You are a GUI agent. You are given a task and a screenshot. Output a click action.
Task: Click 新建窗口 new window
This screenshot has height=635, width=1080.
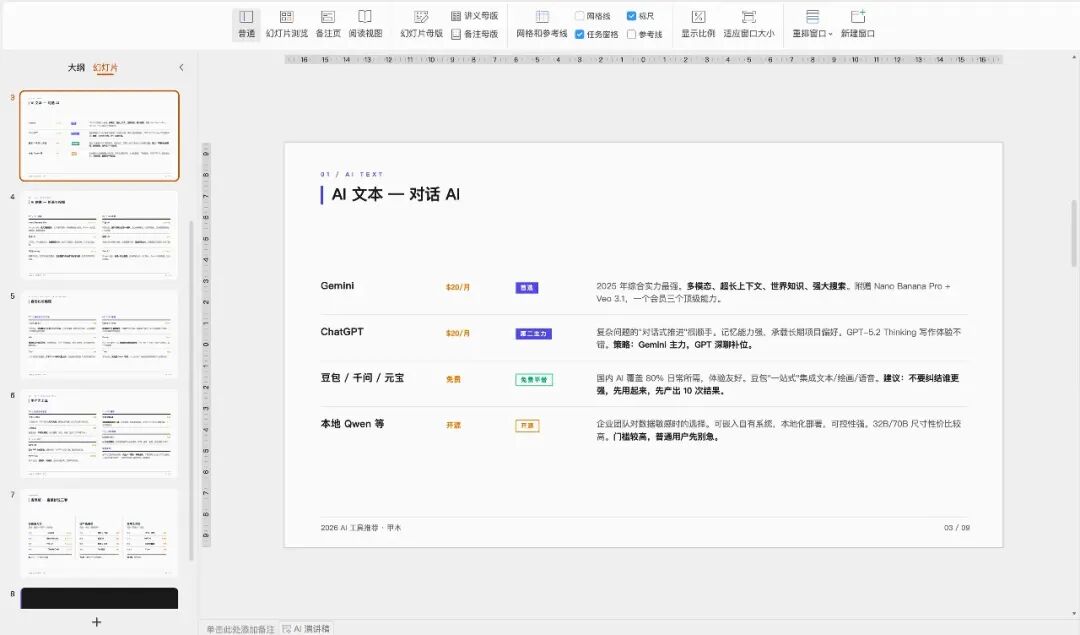[x=858, y=24]
